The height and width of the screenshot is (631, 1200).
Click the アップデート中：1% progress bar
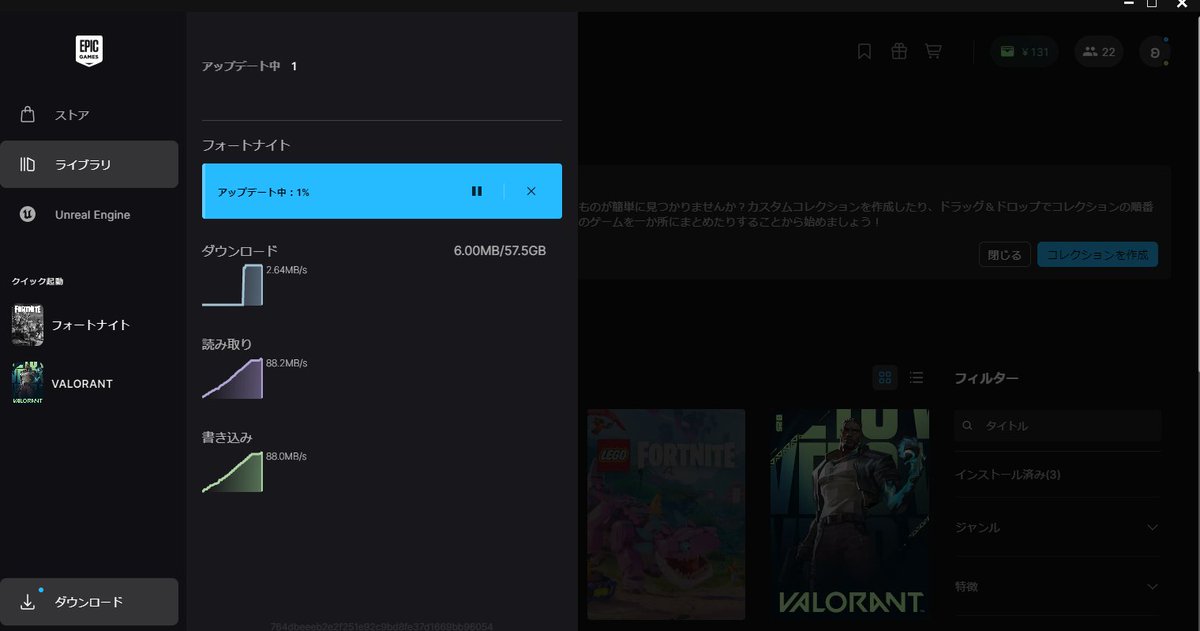382,191
